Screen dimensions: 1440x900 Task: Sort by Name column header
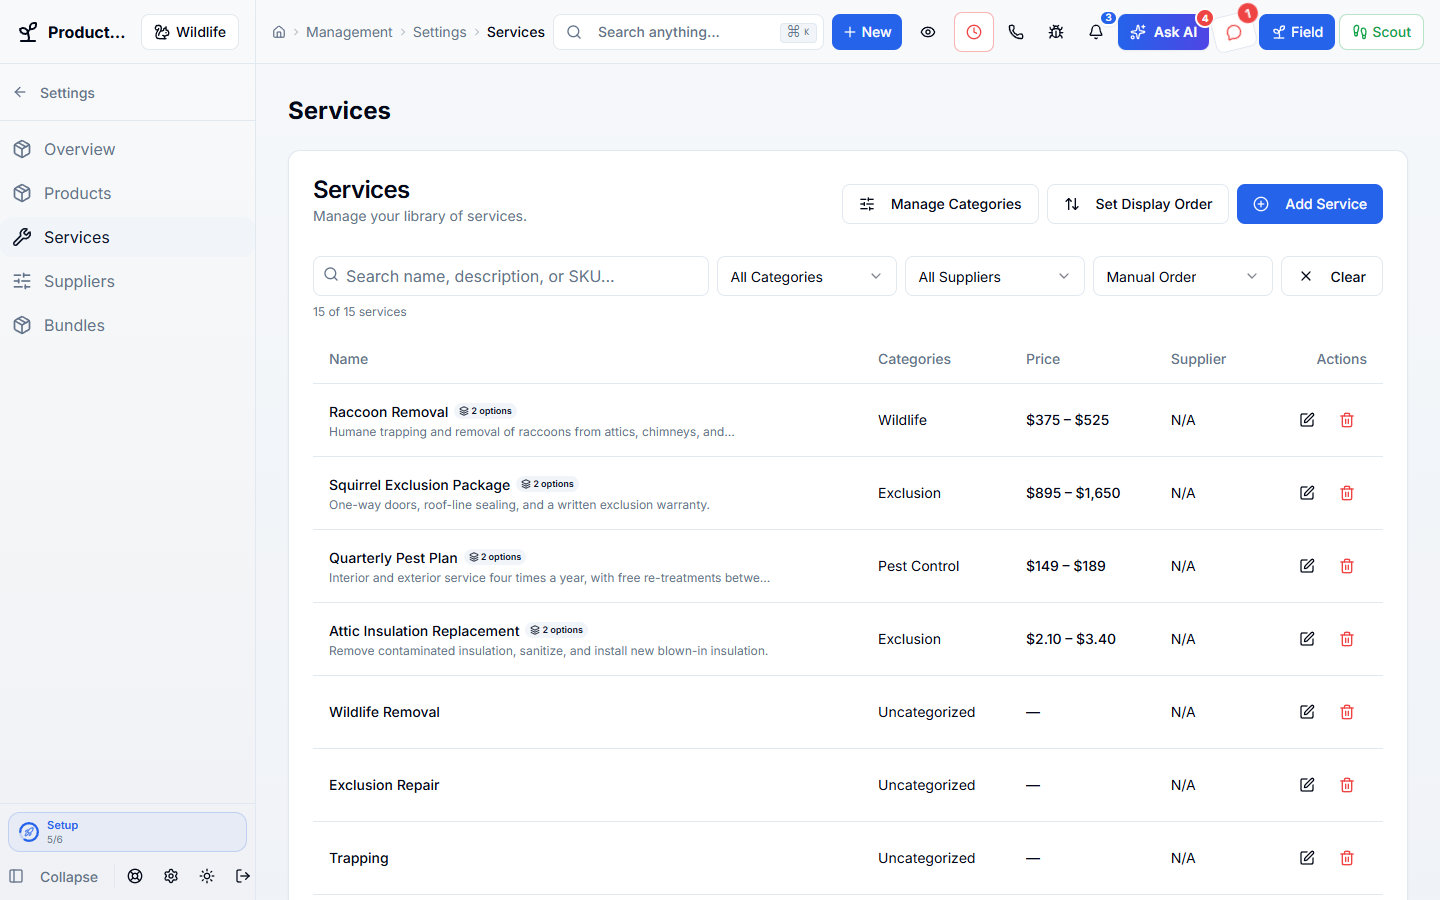click(348, 359)
